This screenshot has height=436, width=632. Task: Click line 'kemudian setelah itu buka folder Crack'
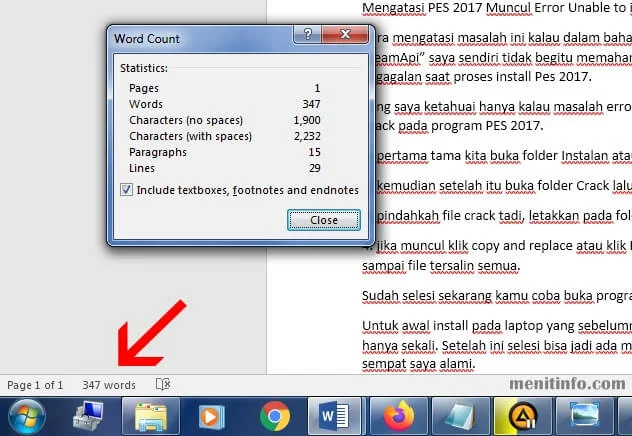coord(493,186)
